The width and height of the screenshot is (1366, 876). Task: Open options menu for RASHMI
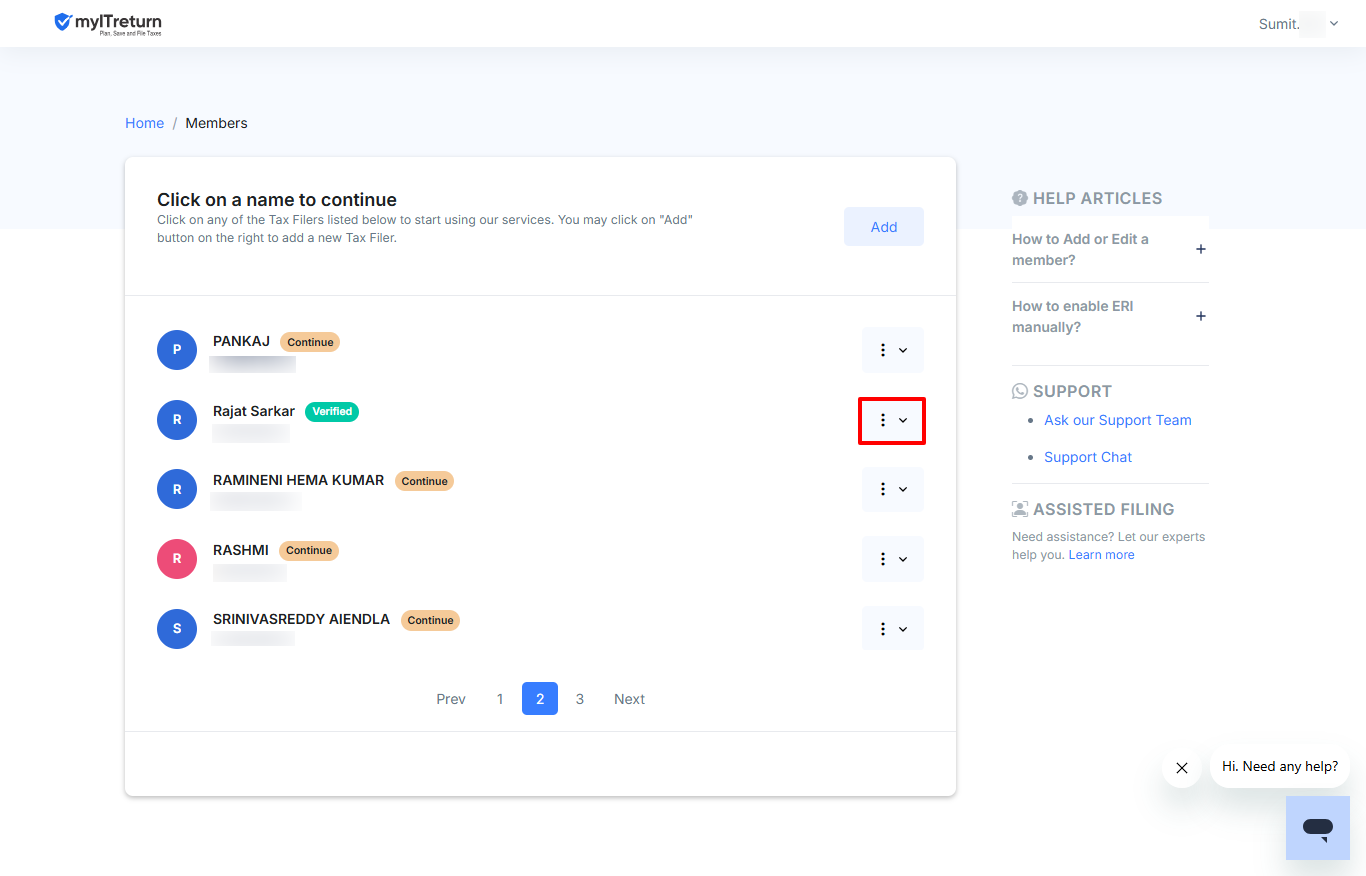893,559
